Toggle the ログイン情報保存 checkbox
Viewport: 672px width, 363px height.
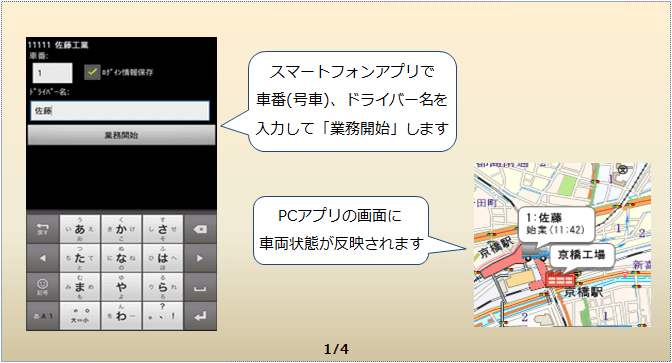92,72
